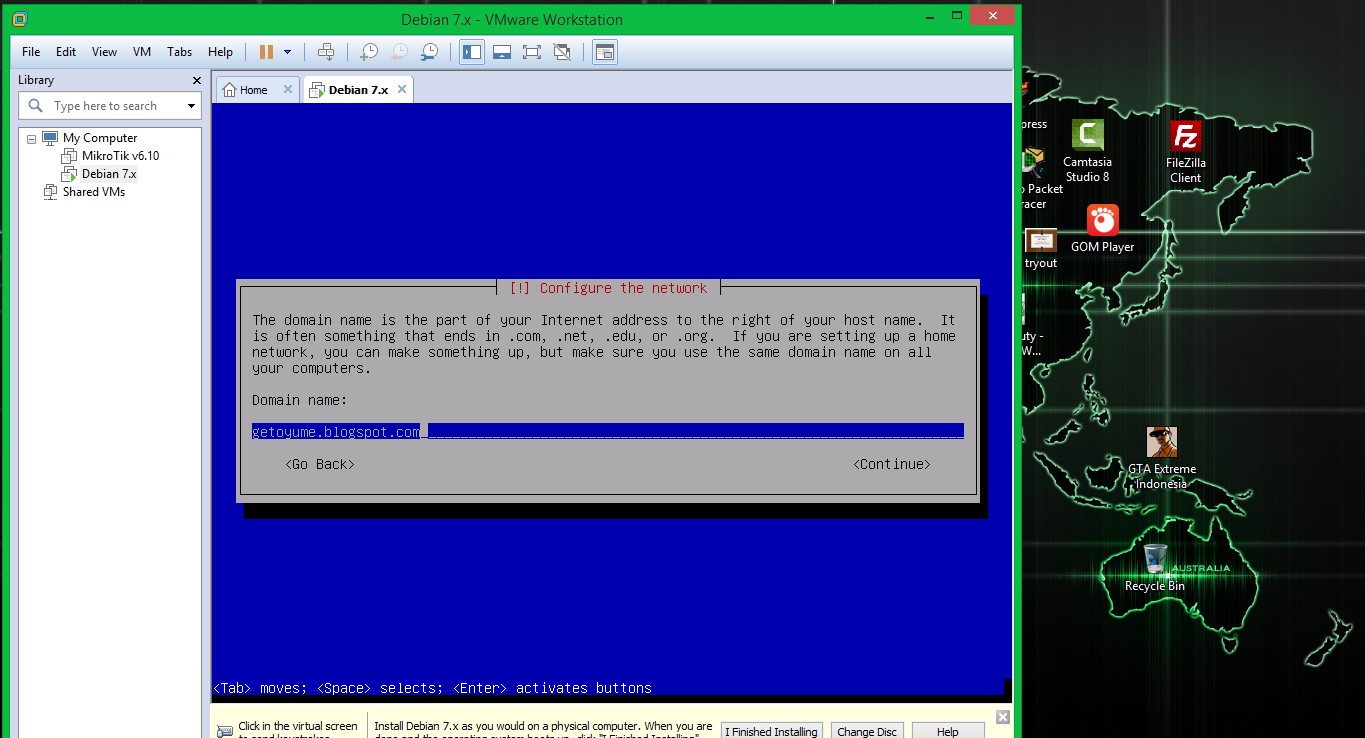Open the Edit menu
The height and width of the screenshot is (738, 1365).
coord(66,52)
